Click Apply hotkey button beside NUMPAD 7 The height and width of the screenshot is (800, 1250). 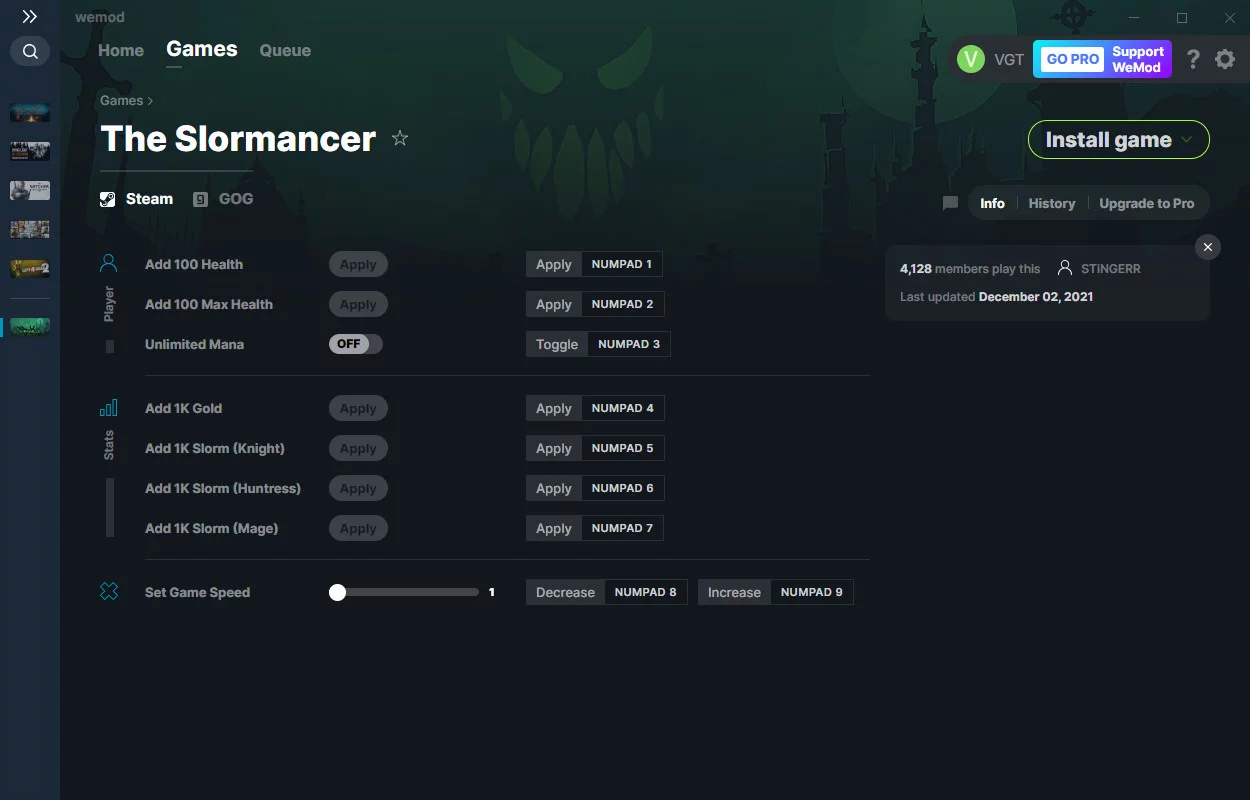[x=554, y=528]
